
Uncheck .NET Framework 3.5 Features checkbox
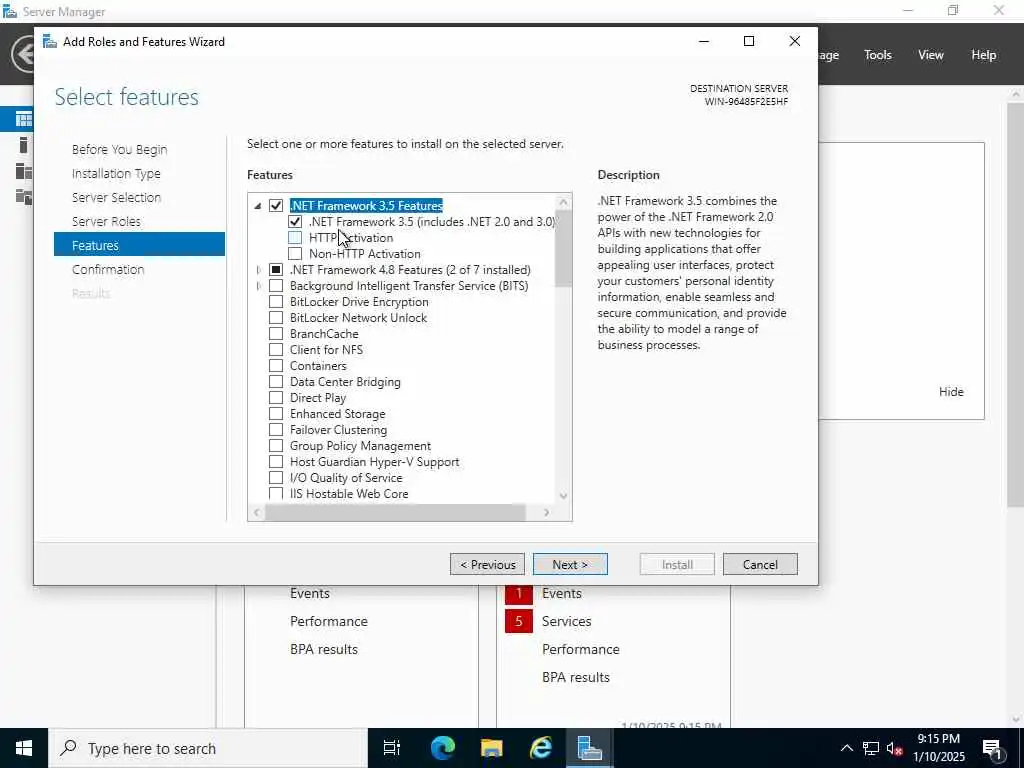276,206
